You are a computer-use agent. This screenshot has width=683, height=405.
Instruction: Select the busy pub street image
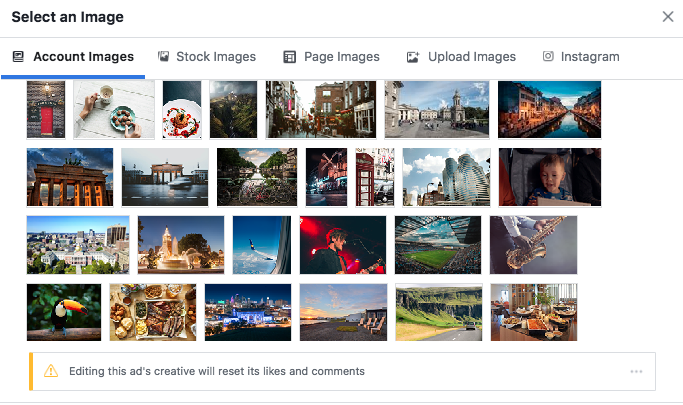[x=321, y=109]
